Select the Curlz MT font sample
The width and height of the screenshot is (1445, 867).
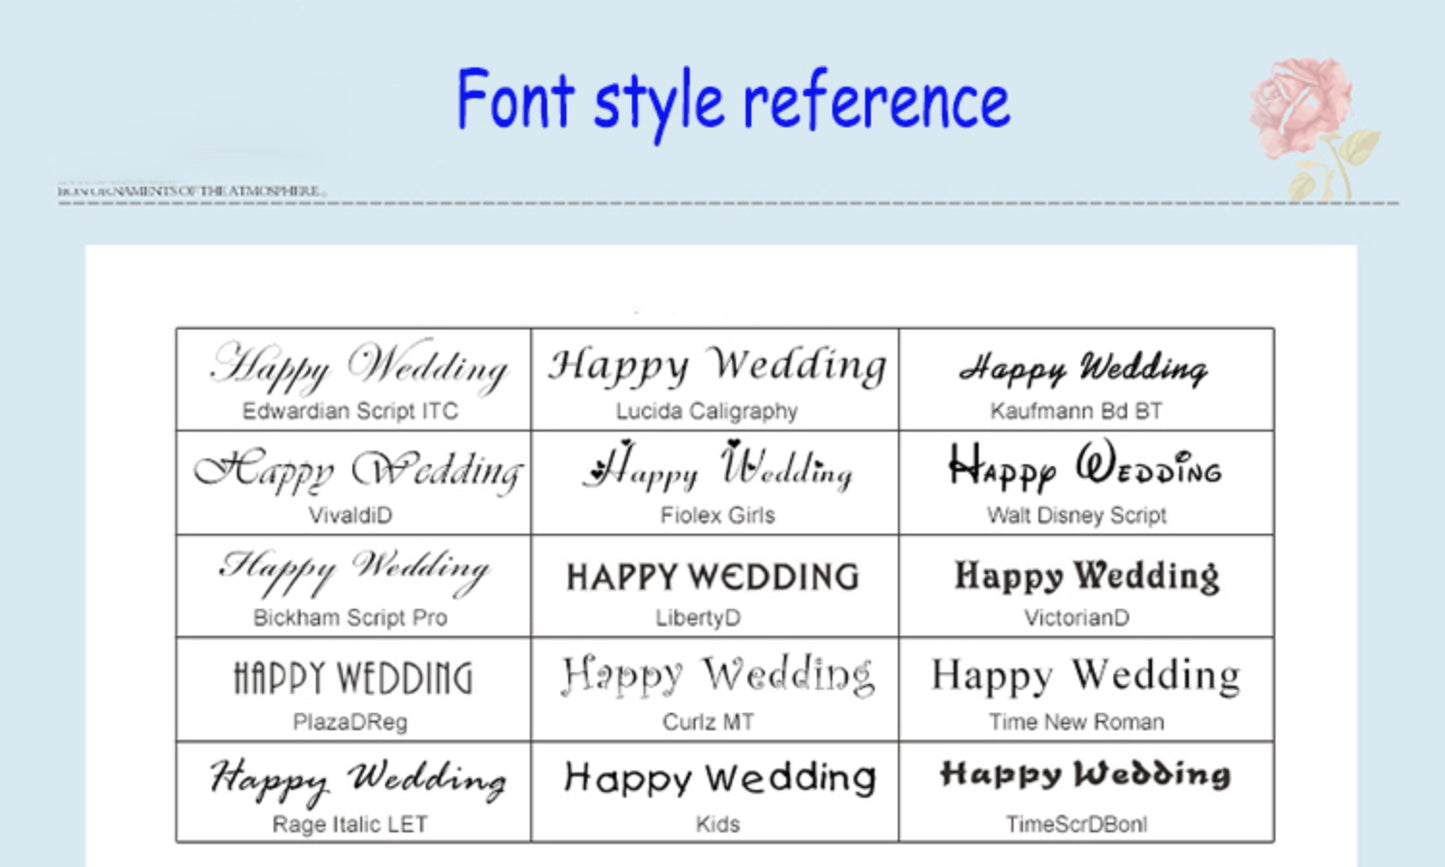click(x=717, y=676)
